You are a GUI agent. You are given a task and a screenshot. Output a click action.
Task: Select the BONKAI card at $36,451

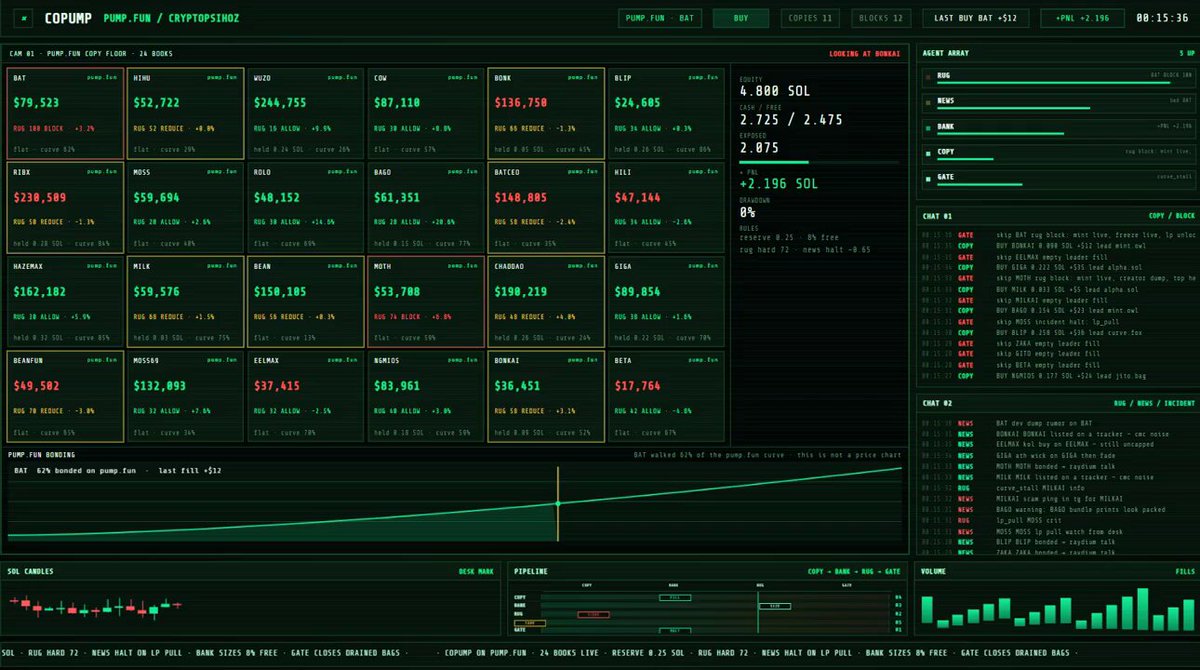coord(547,395)
